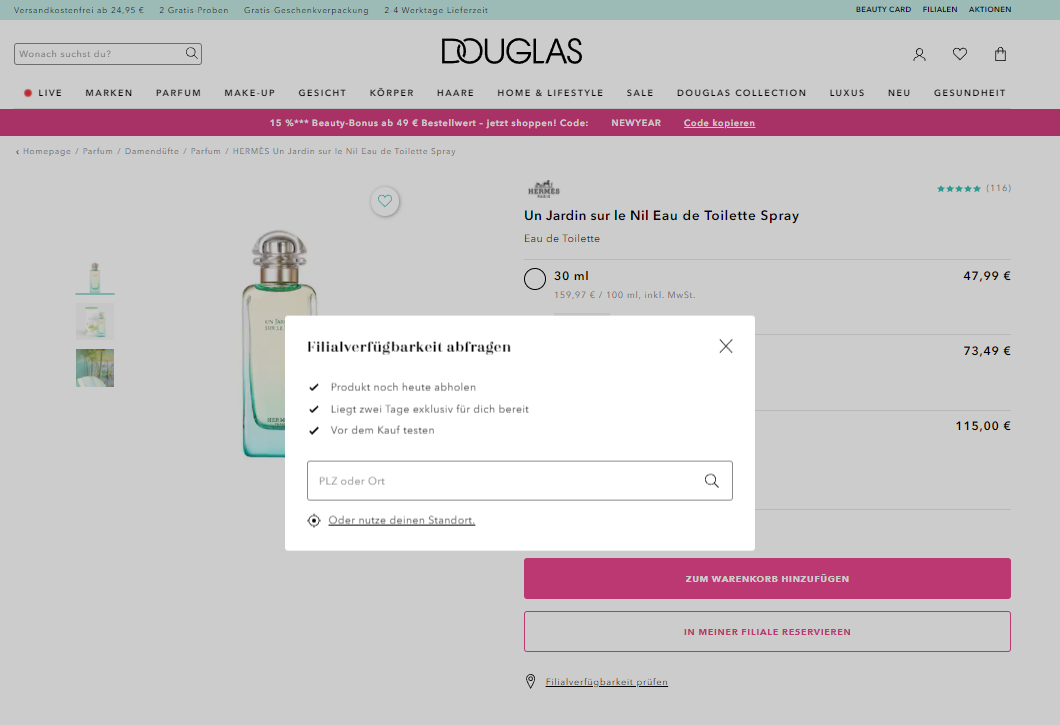
Task: Click the 47,99 € price
Action: point(987,276)
